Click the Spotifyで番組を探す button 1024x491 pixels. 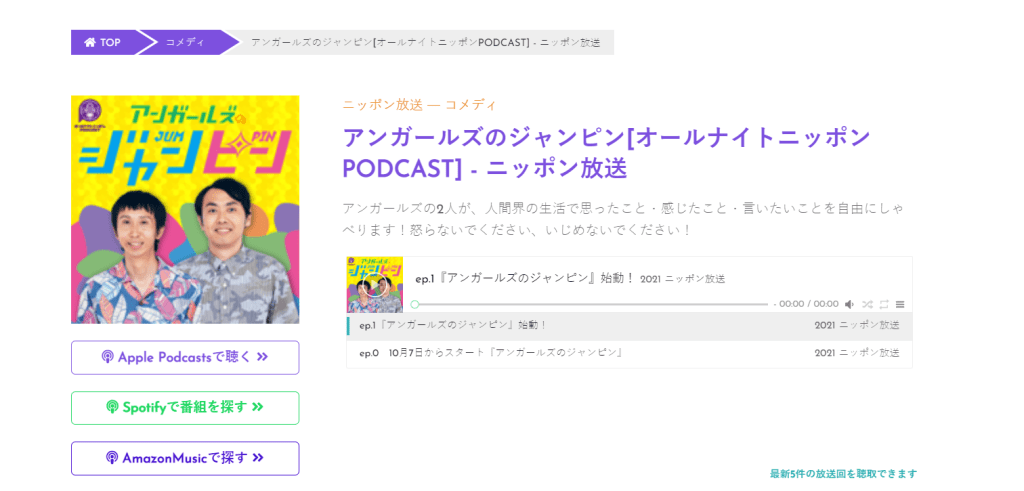[x=185, y=407]
